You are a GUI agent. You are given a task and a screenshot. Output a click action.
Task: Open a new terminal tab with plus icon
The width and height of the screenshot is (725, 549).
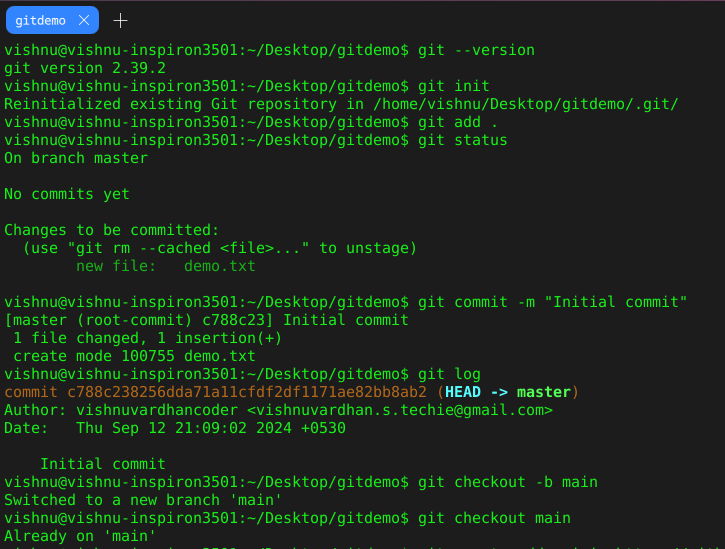(120, 20)
